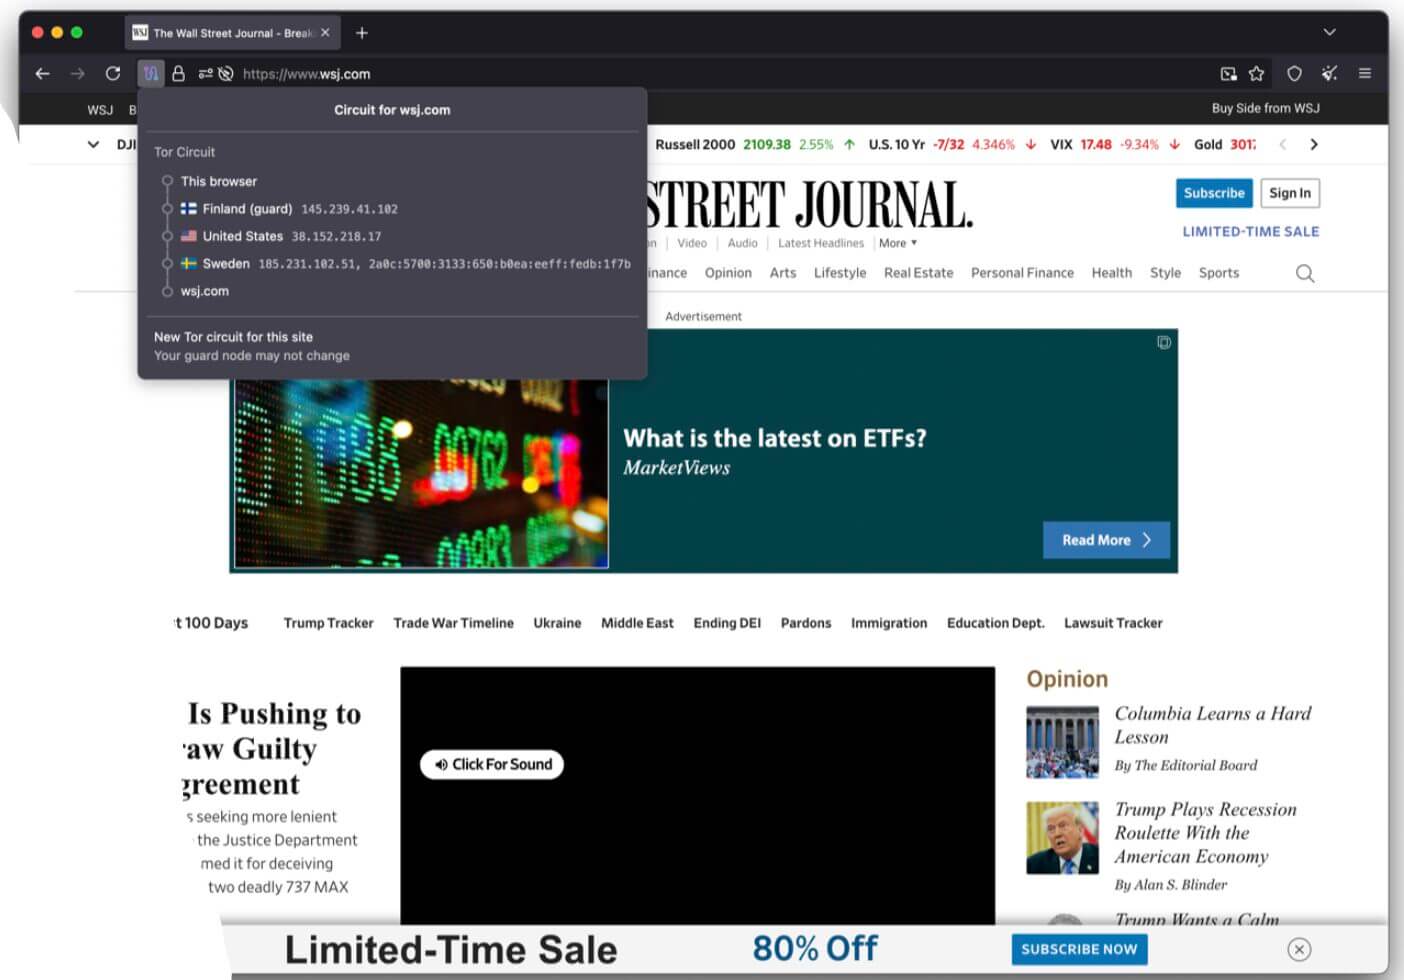The image size is (1404, 980).
Task: Click the Sign In button
Action: (x=1289, y=193)
